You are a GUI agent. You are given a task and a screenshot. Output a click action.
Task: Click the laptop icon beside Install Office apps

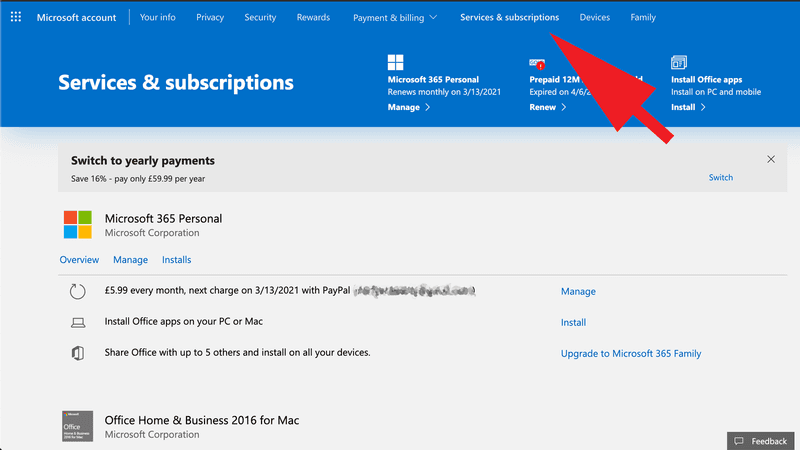pyautogui.click(x=78, y=322)
